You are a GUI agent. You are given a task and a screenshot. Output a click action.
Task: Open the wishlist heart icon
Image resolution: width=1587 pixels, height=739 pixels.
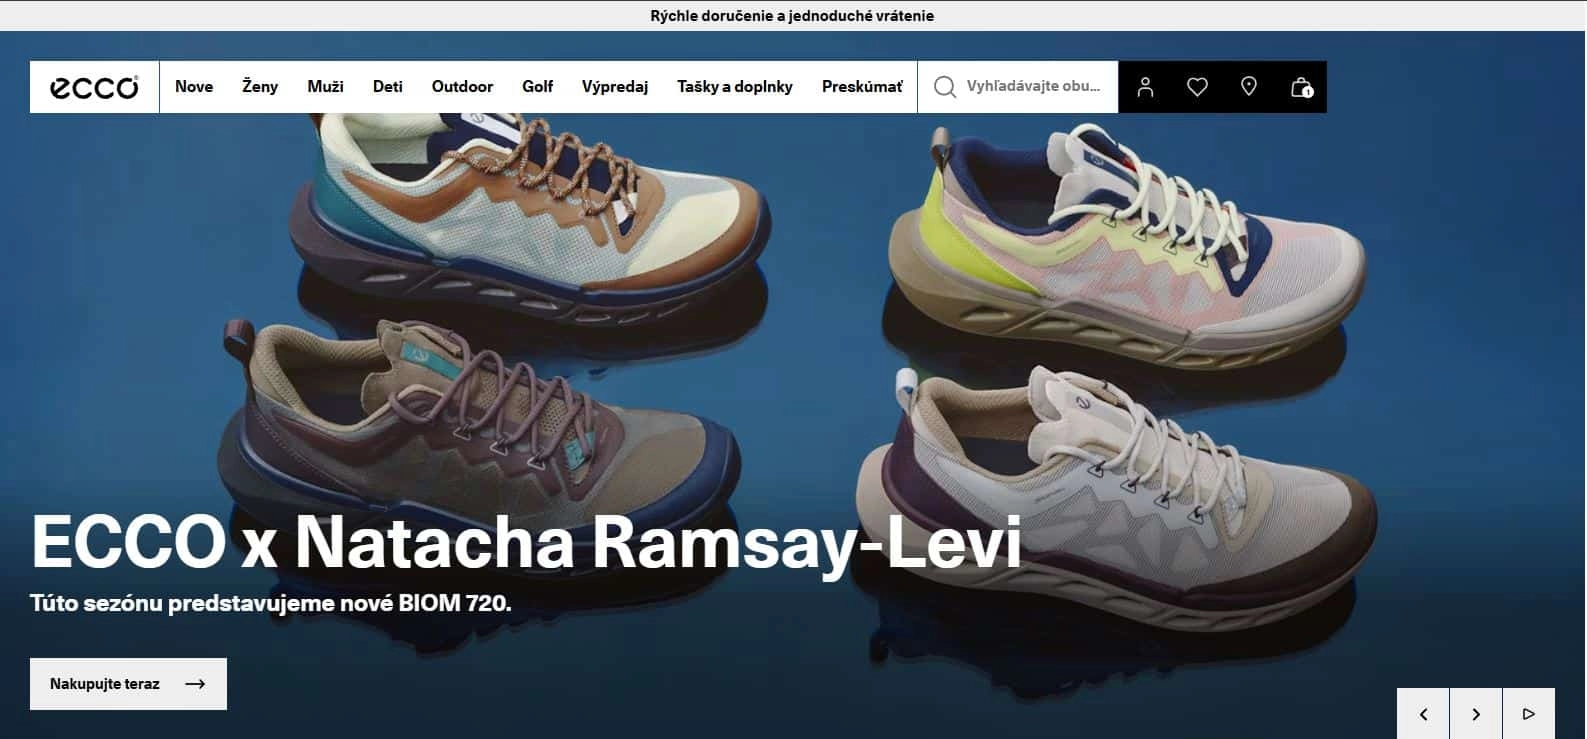point(1197,87)
